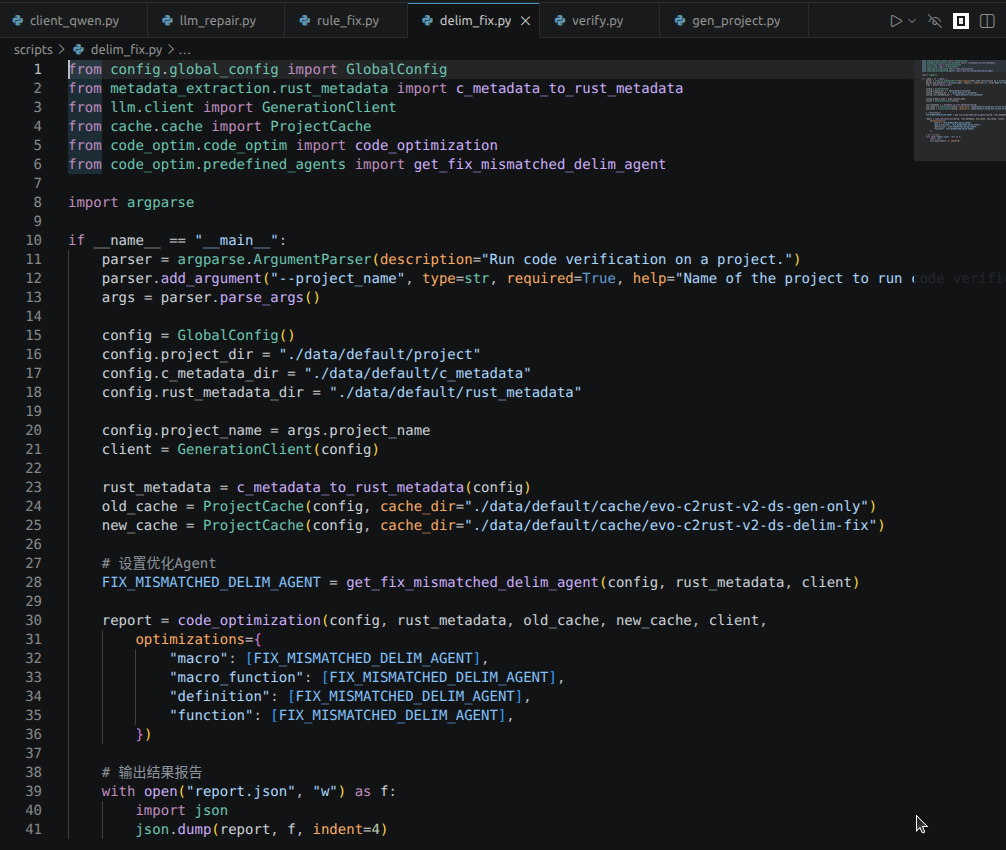Click the Python icon on llm_repair.py tab
This screenshot has width=1006, height=850.
[x=167, y=21]
